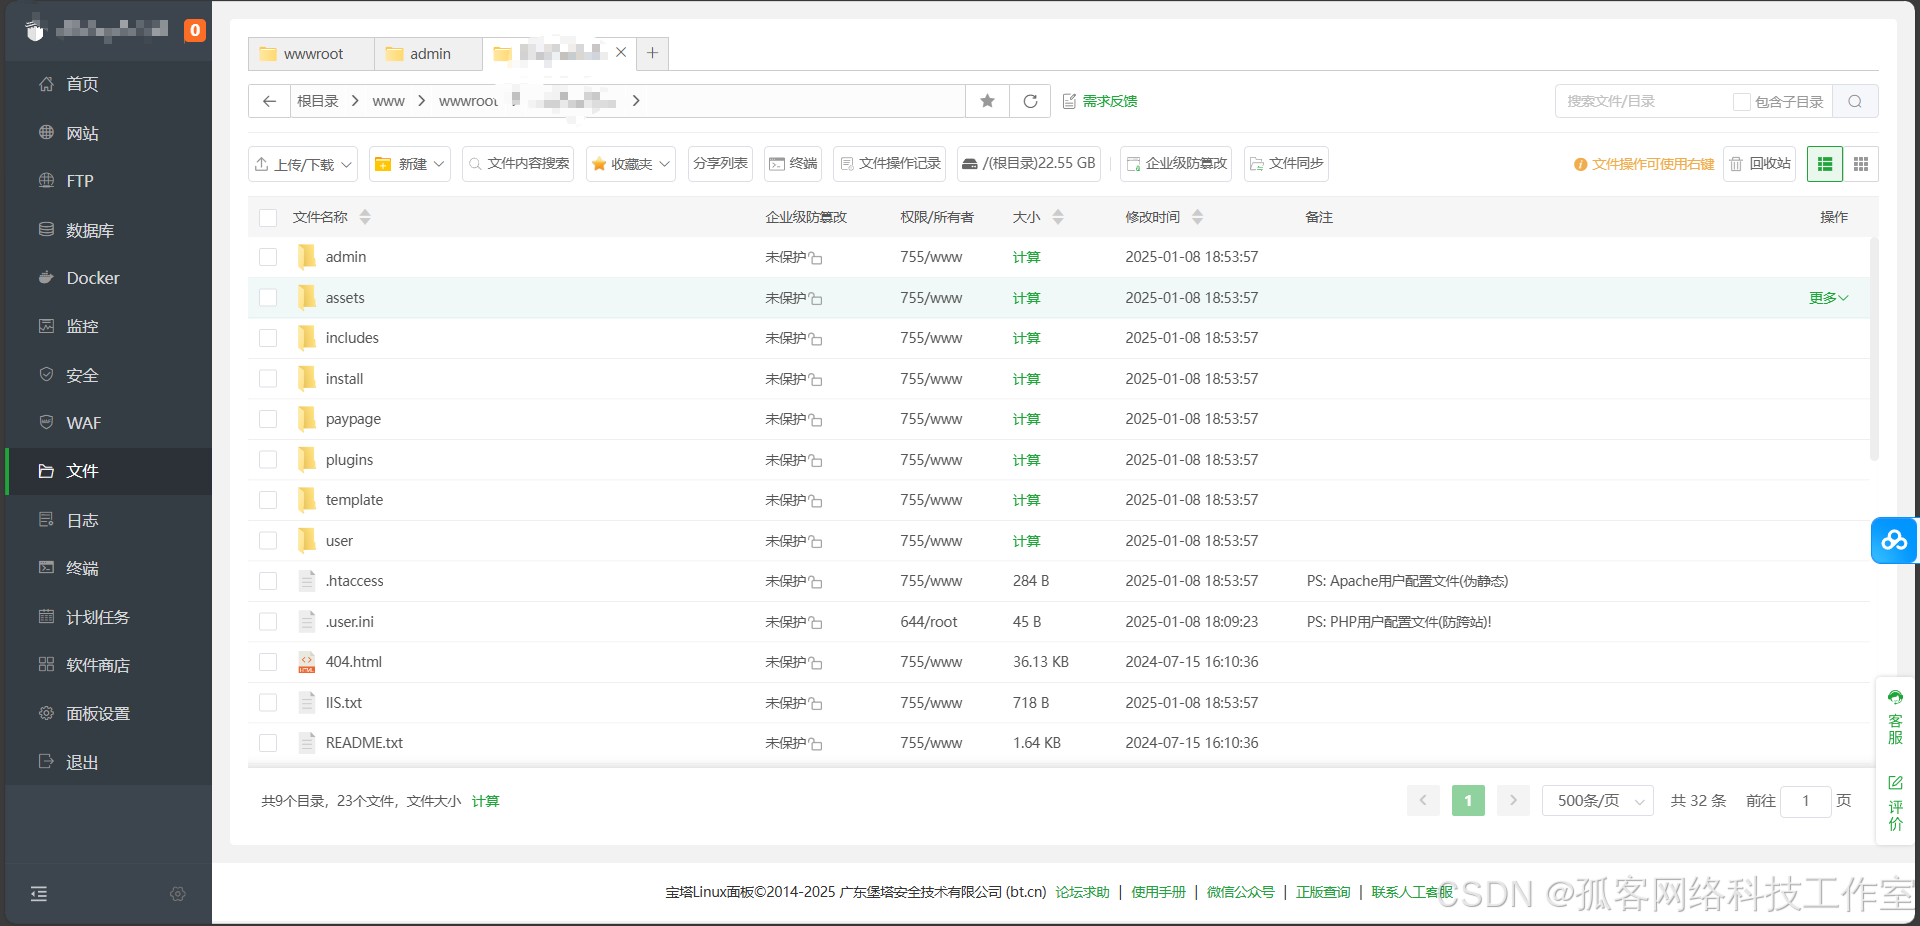Go to 首页 in sidebar
Image resolution: width=1920 pixels, height=926 pixels.
click(x=108, y=84)
